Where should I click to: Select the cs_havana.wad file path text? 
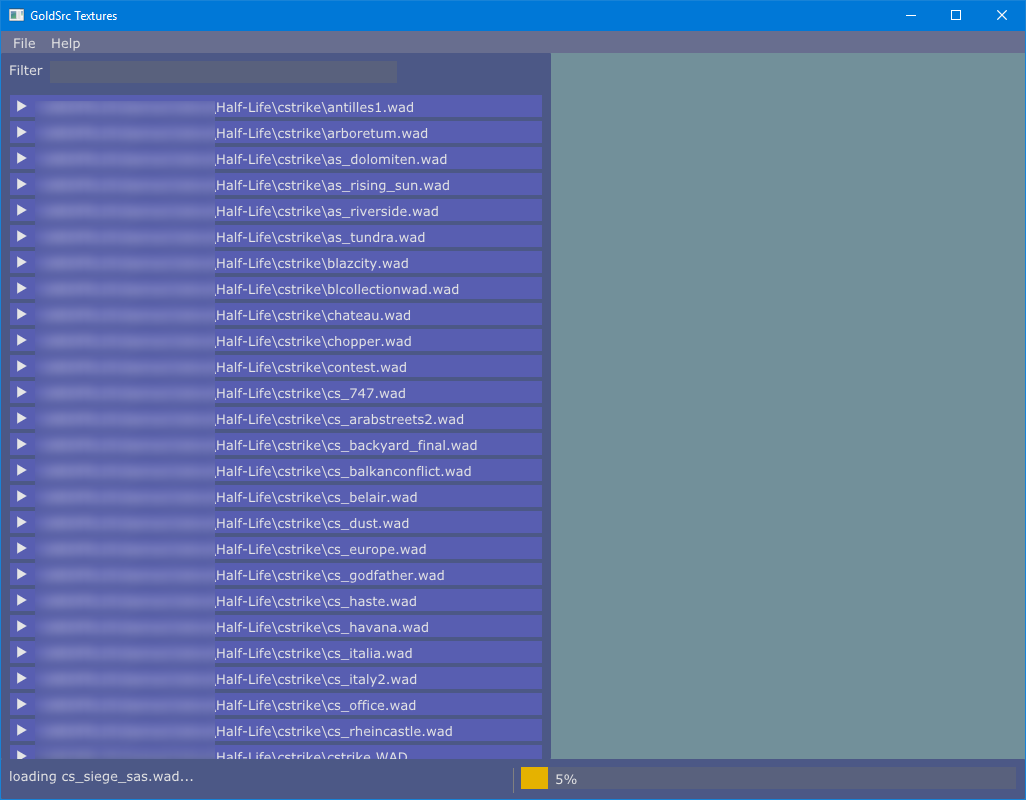tap(323, 627)
